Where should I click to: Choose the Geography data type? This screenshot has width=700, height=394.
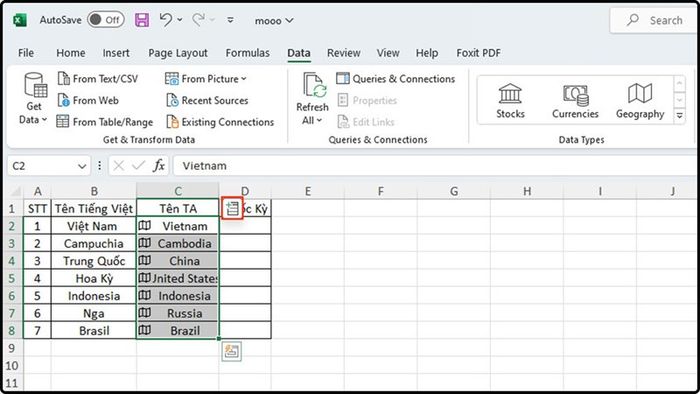640,101
